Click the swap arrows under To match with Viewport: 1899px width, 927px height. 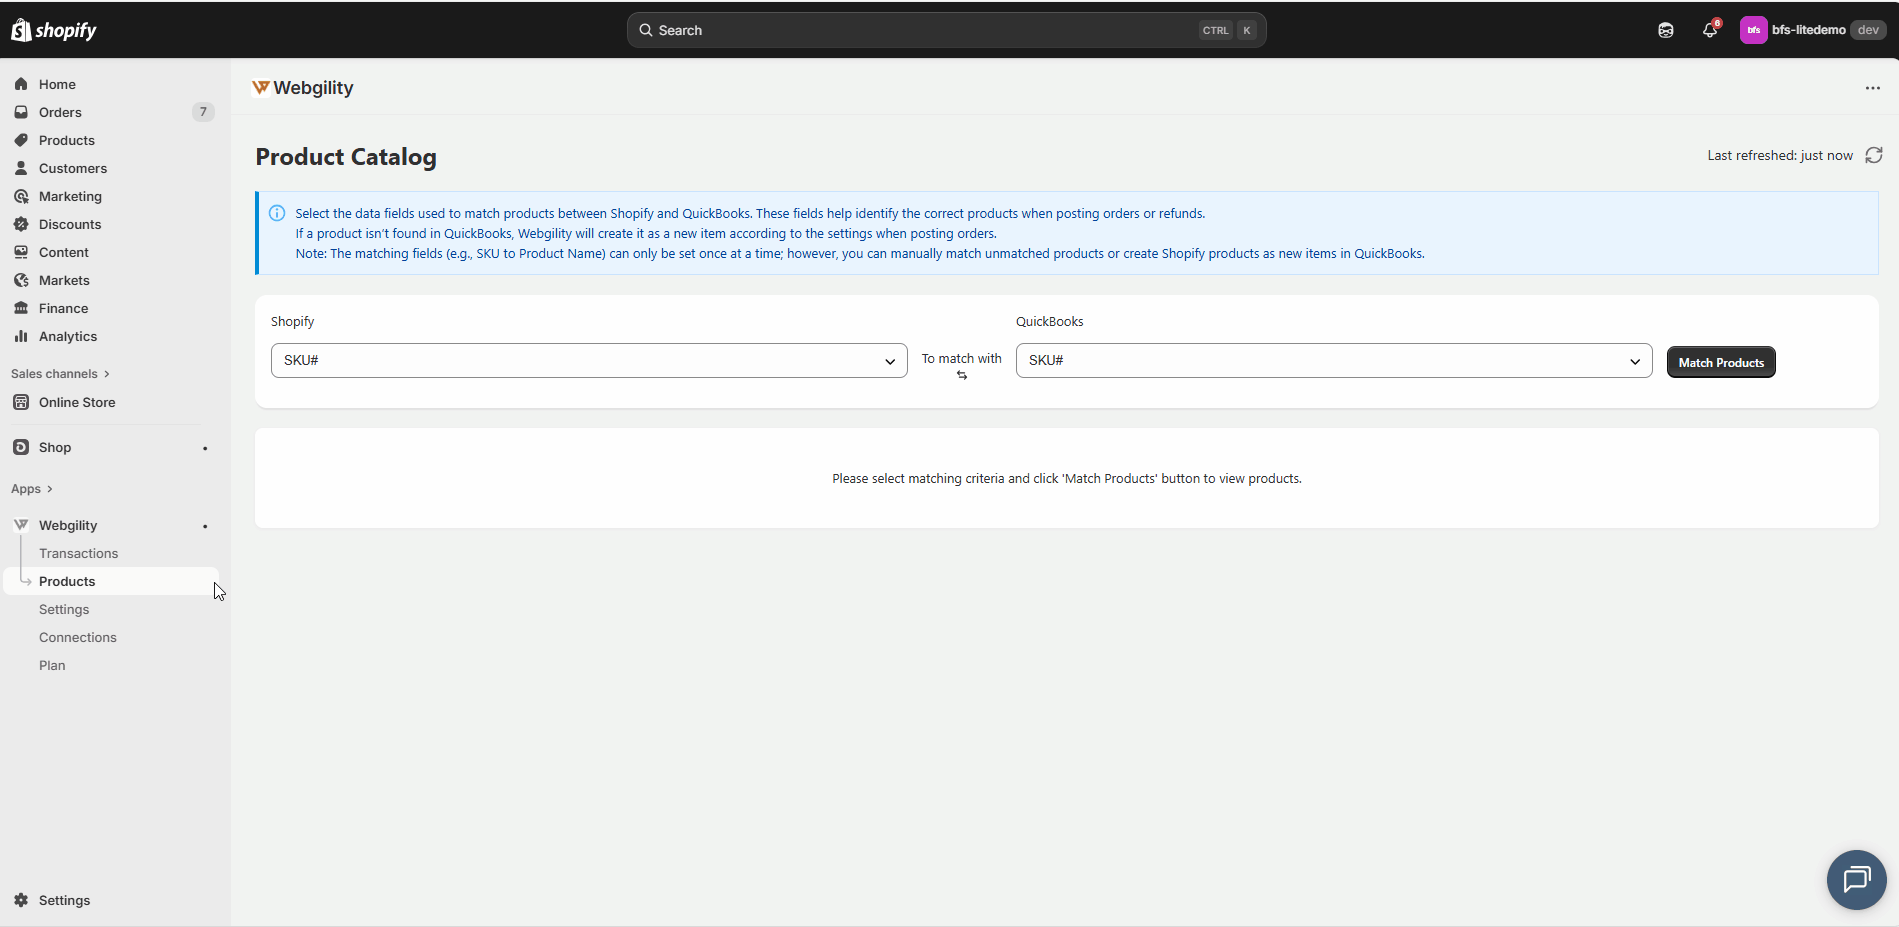pyautogui.click(x=962, y=376)
